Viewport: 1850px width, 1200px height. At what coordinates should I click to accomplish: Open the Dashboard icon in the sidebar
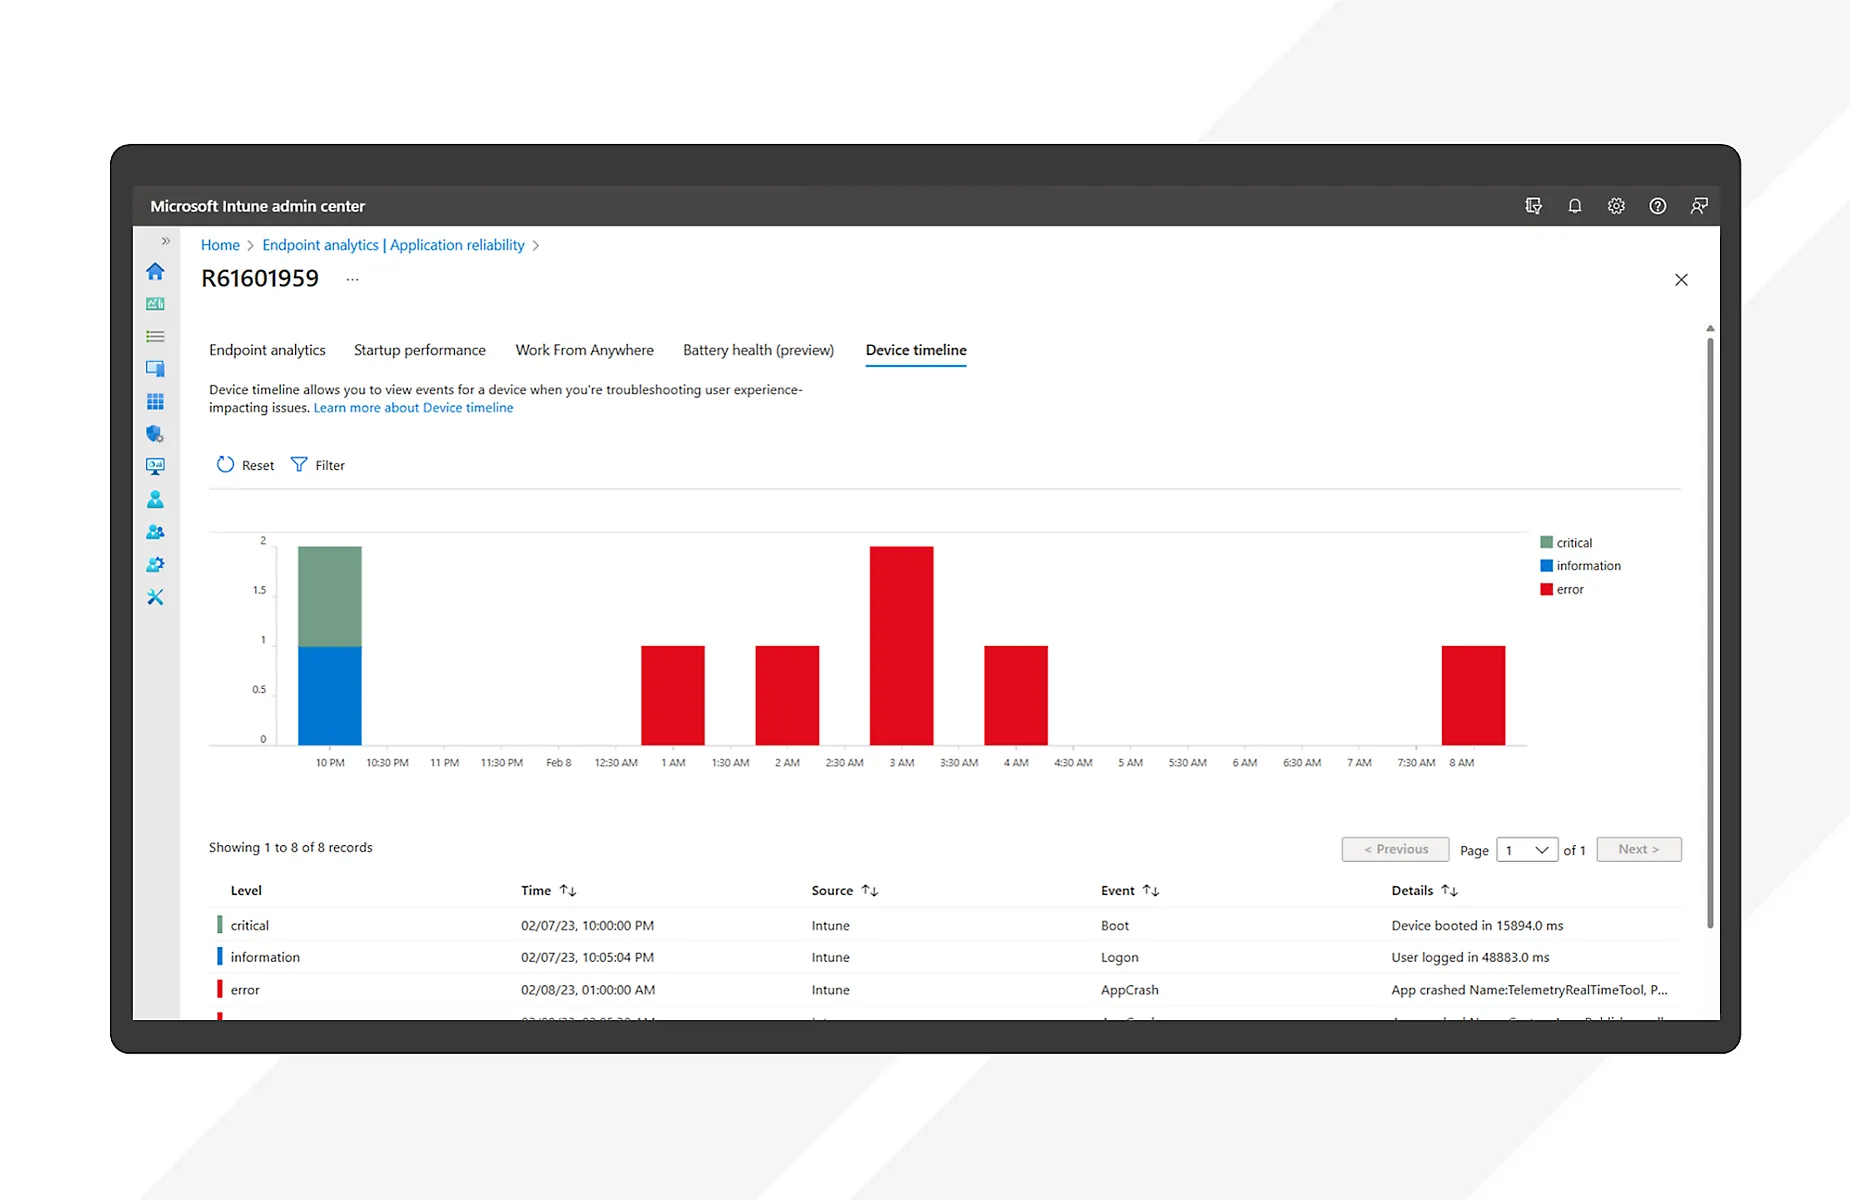pyautogui.click(x=155, y=304)
